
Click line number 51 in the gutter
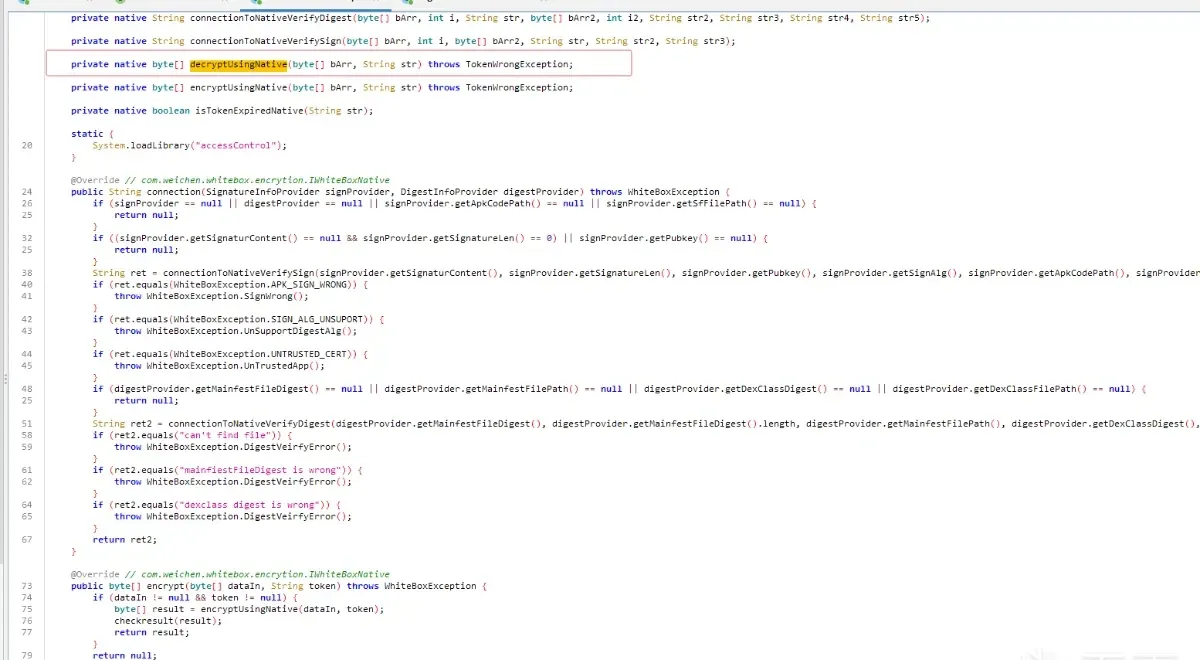[x=26, y=423]
